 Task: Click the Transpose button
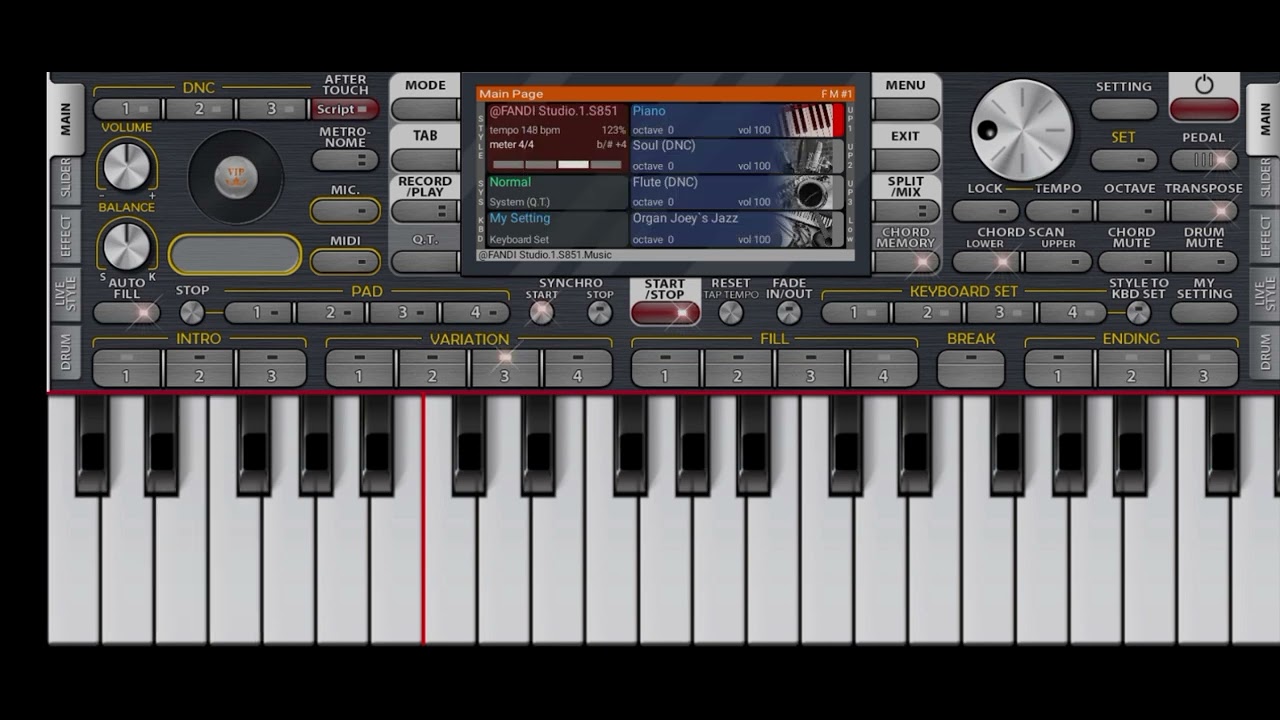tap(1204, 211)
